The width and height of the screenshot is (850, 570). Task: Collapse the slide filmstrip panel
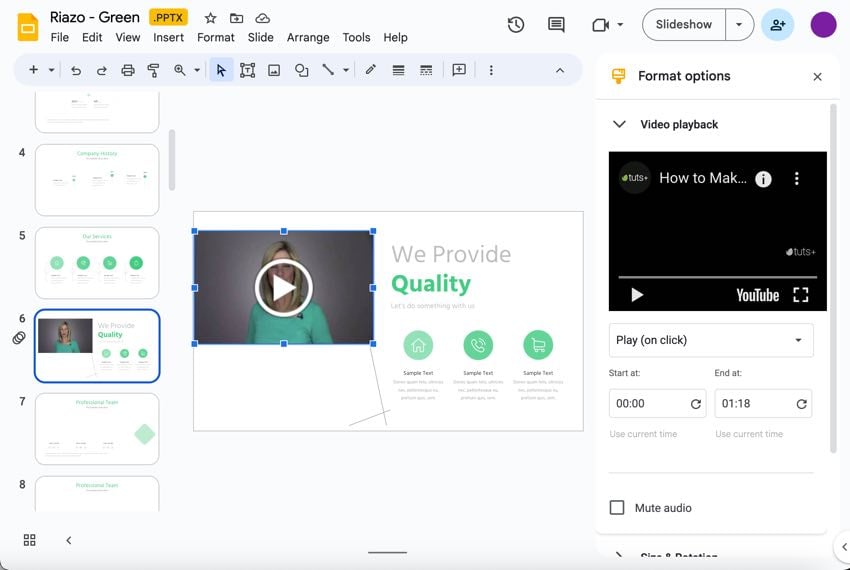(x=69, y=540)
